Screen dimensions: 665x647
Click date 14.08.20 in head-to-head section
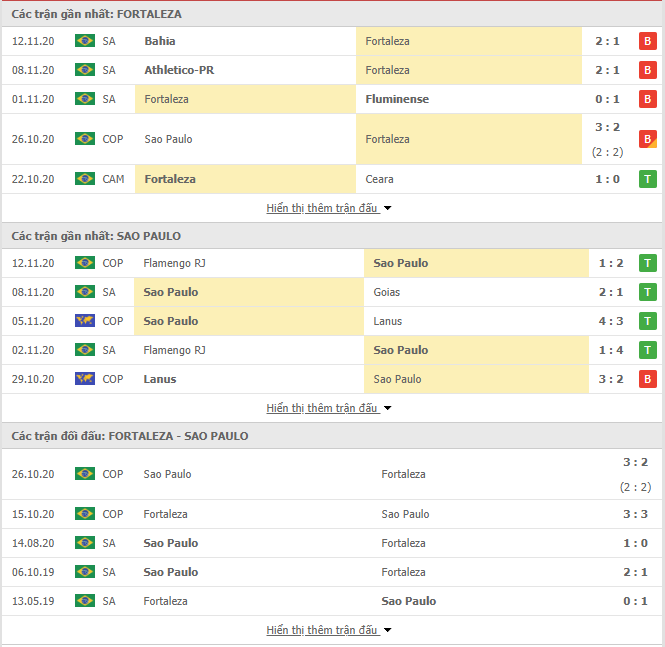33,543
